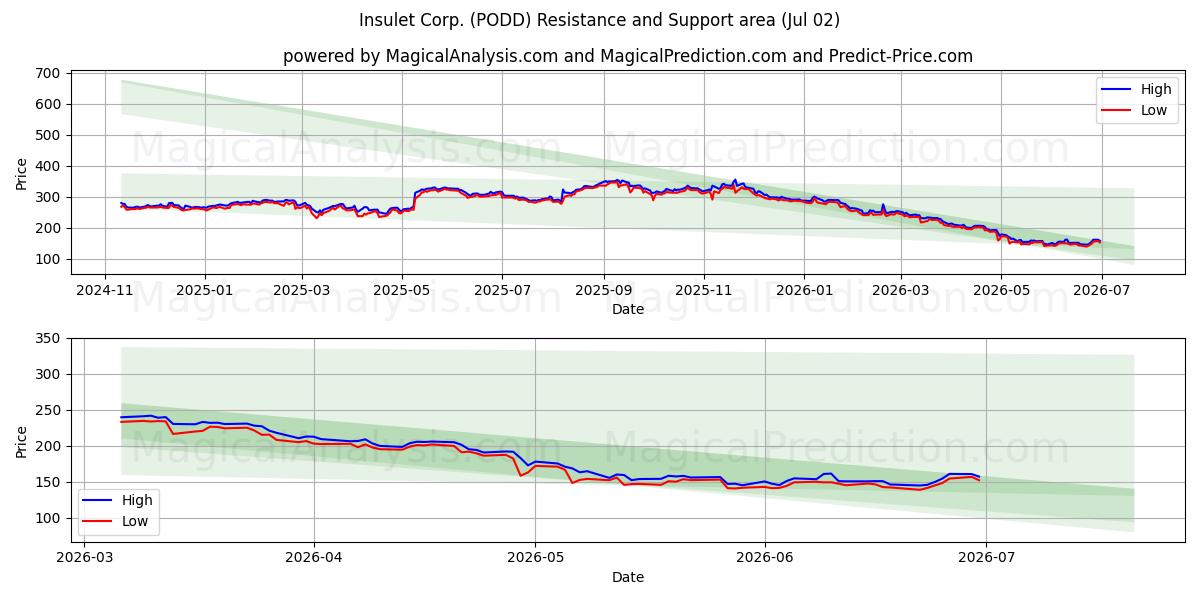Click the '2025-03' label on the top x-axis
Image resolution: width=1200 pixels, height=600 pixels.
[302, 291]
